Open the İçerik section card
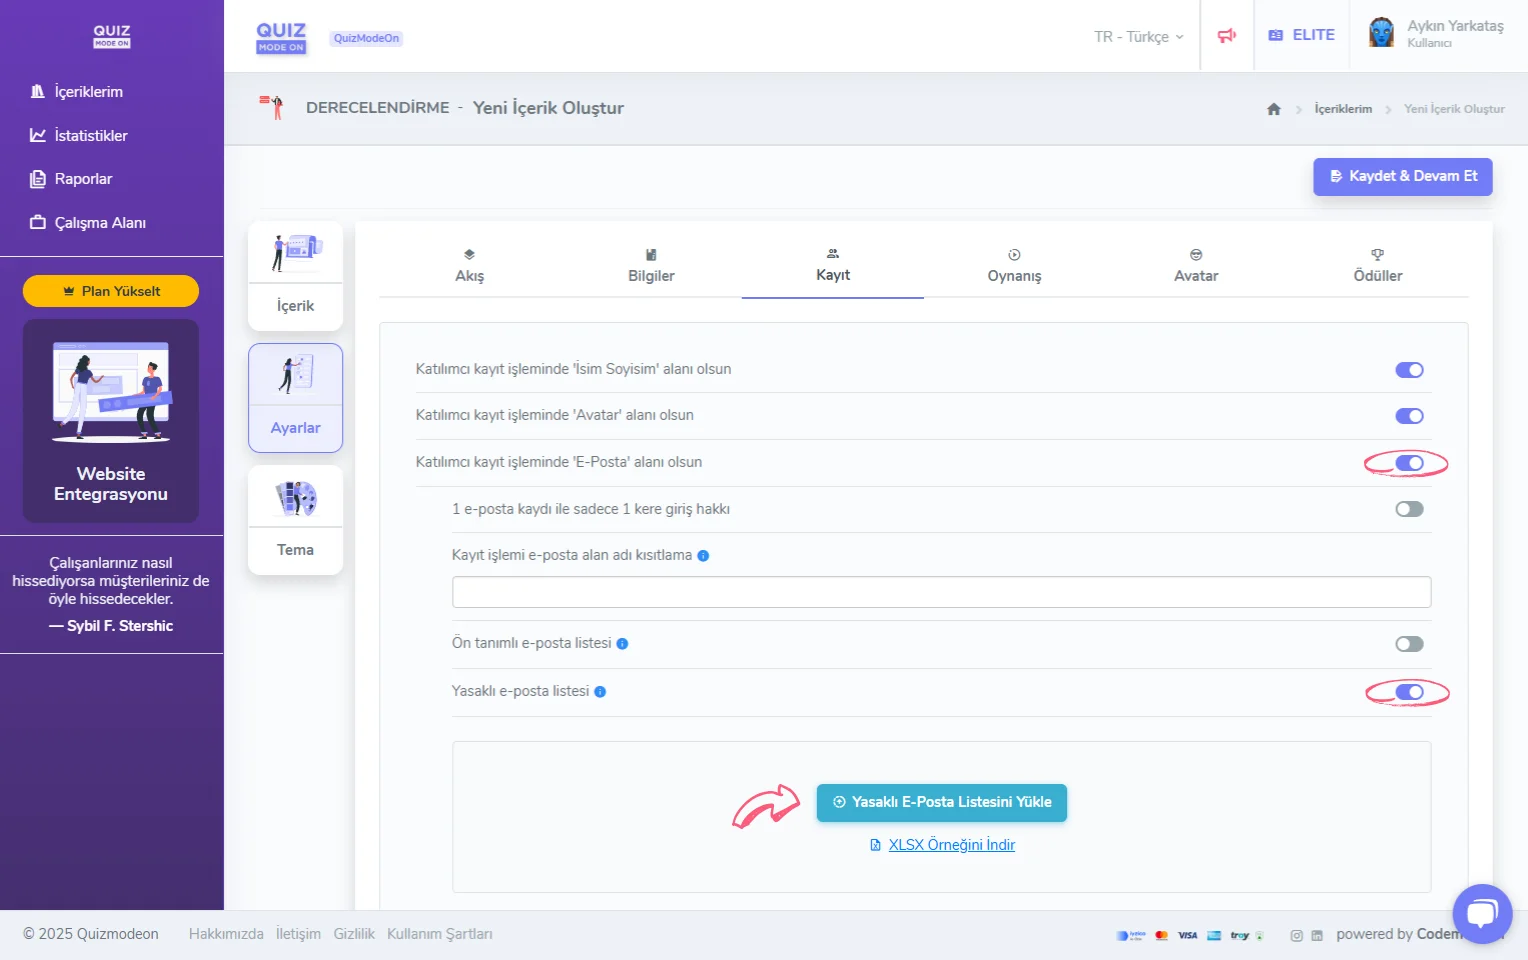Image resolution: width=1528 pixels, height=960 pixels. pos(295,276)
